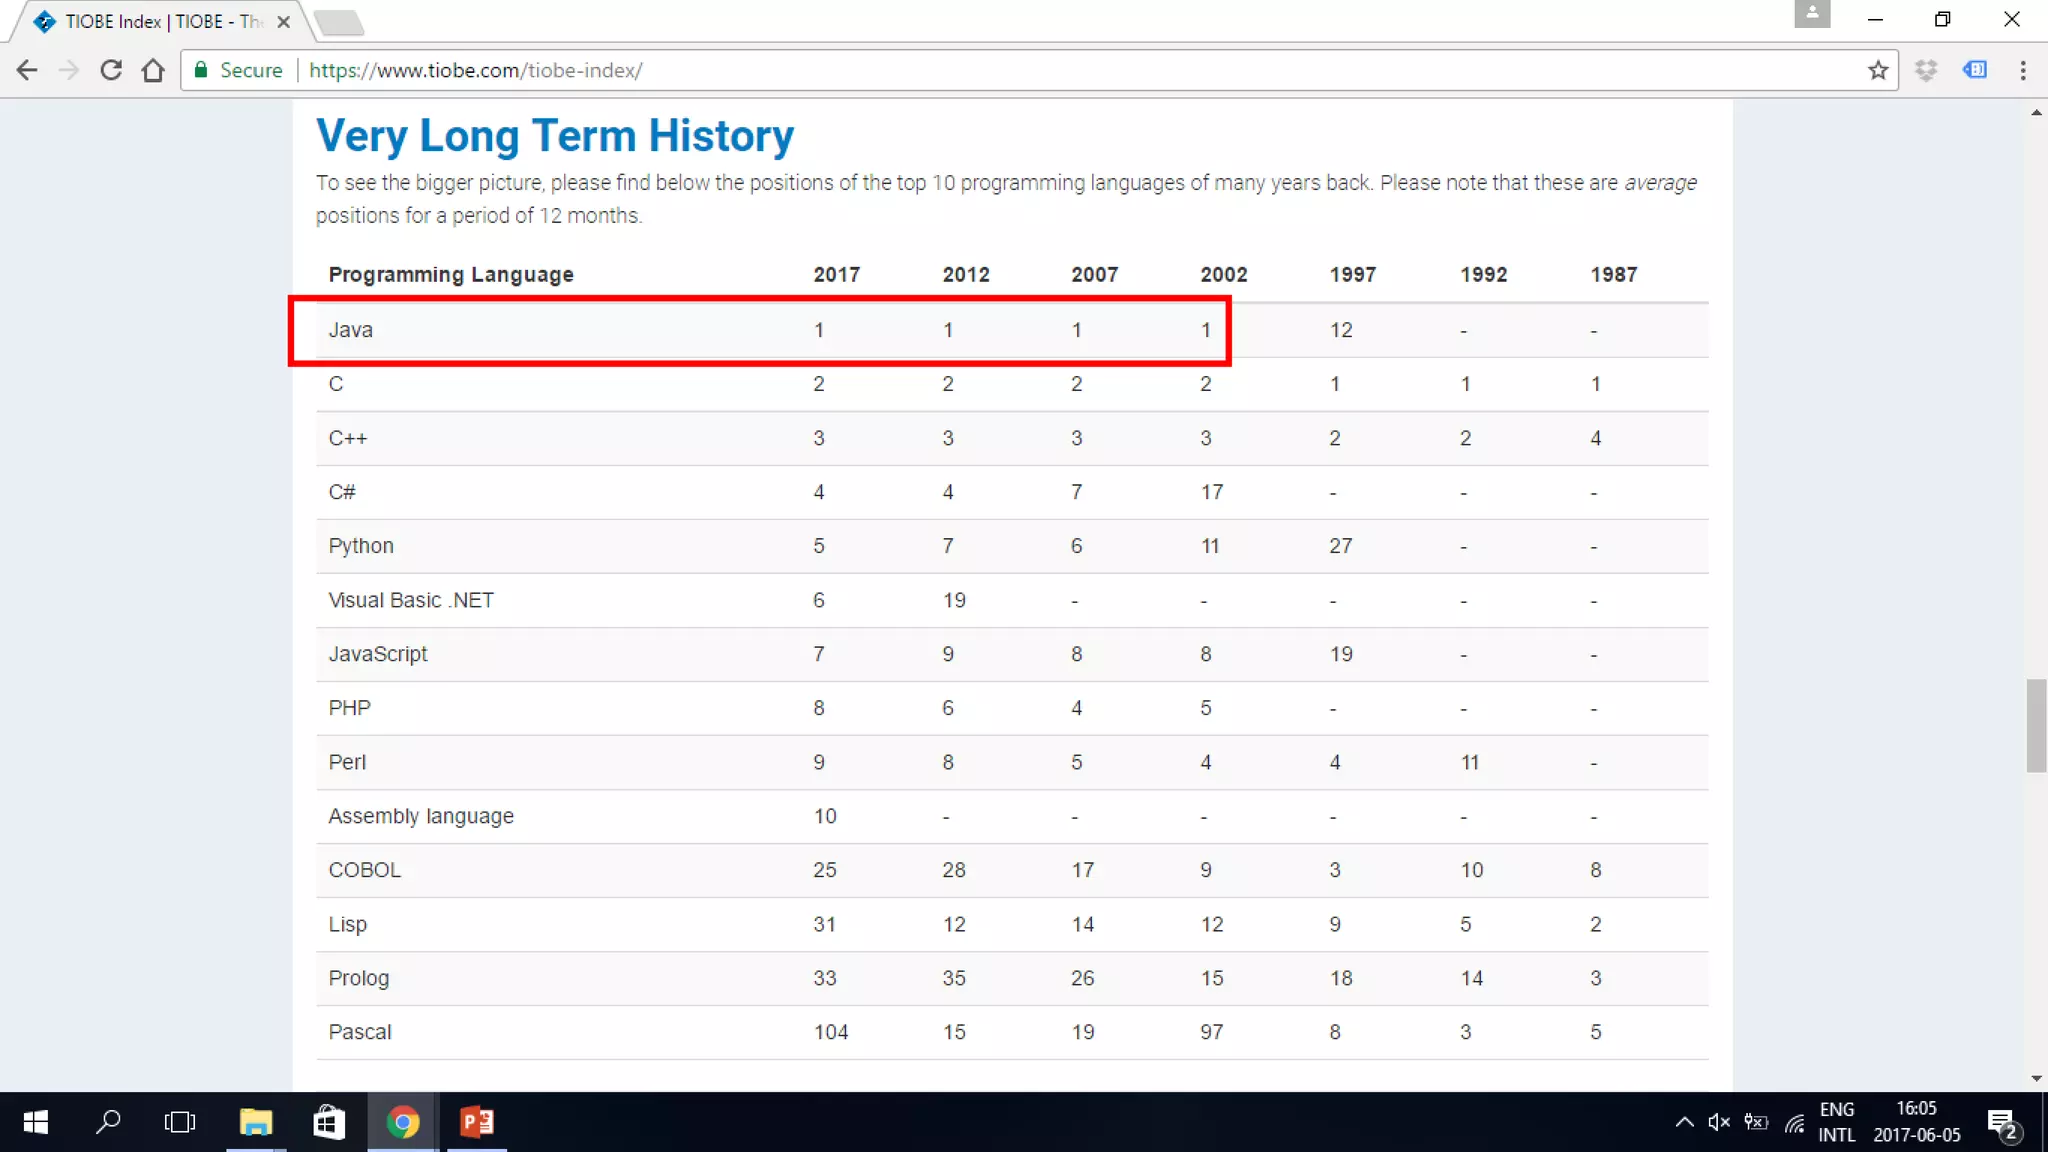Open PowerPoint from the taskbar
The width and height of the screenshot is (2048, 1152).
tap(477, 1122)
